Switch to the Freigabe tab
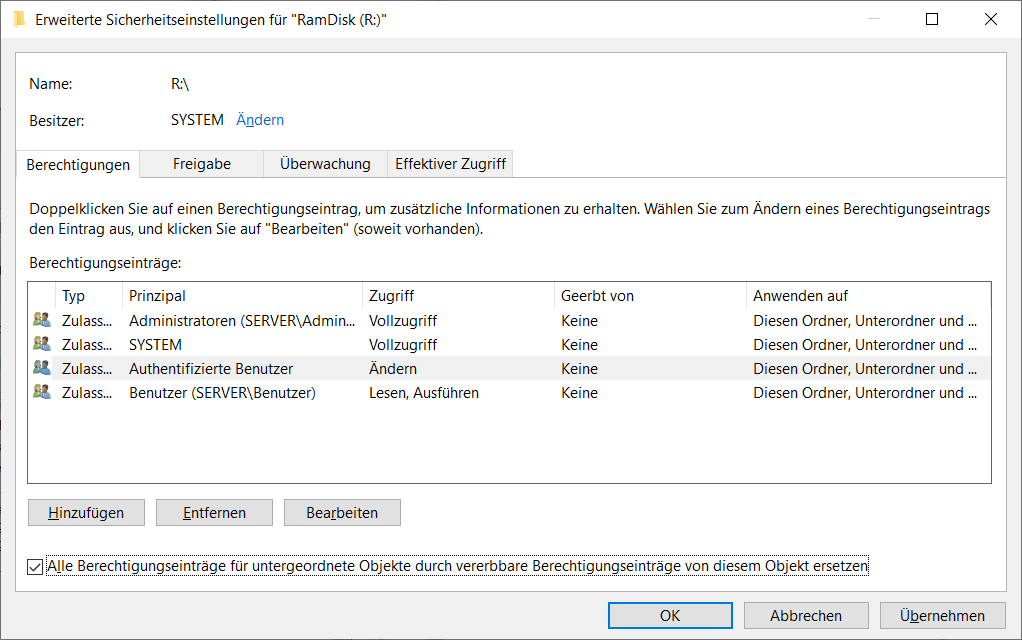Viewport: 1022px width, 640px height. [201, 164]
